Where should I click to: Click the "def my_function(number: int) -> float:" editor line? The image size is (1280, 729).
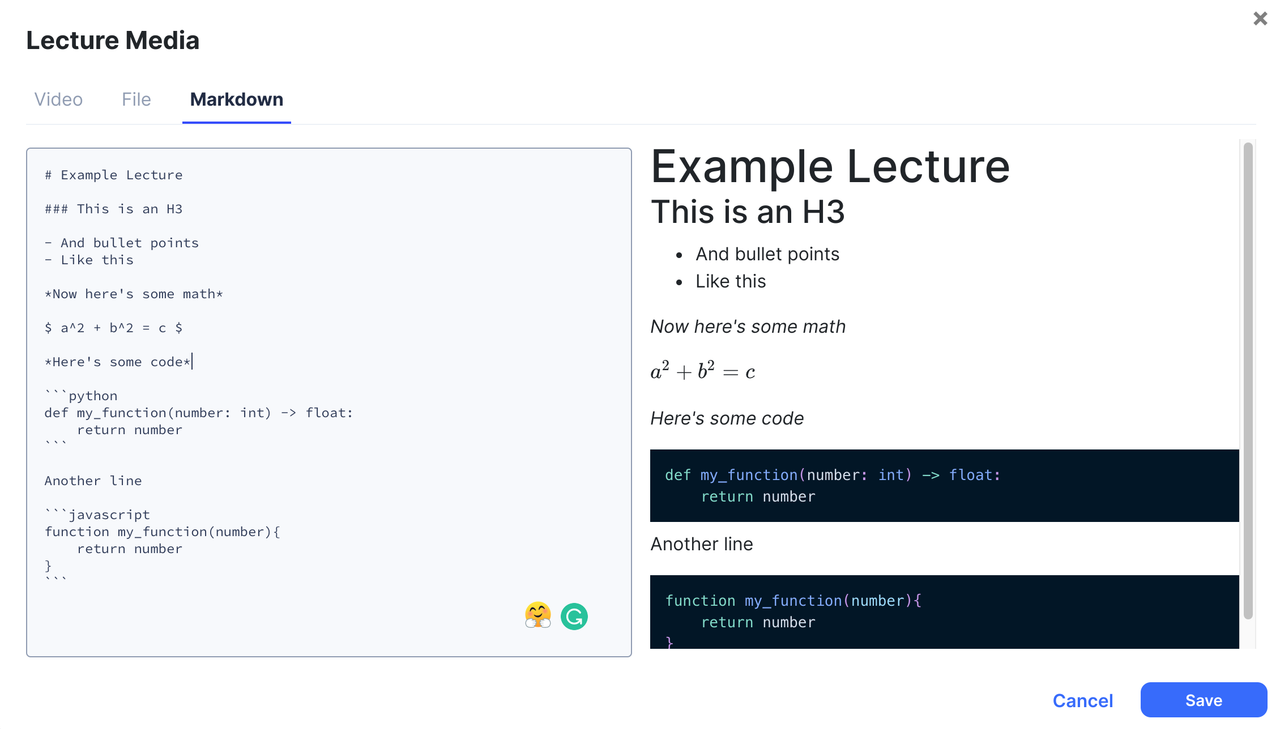click(199, 413)
